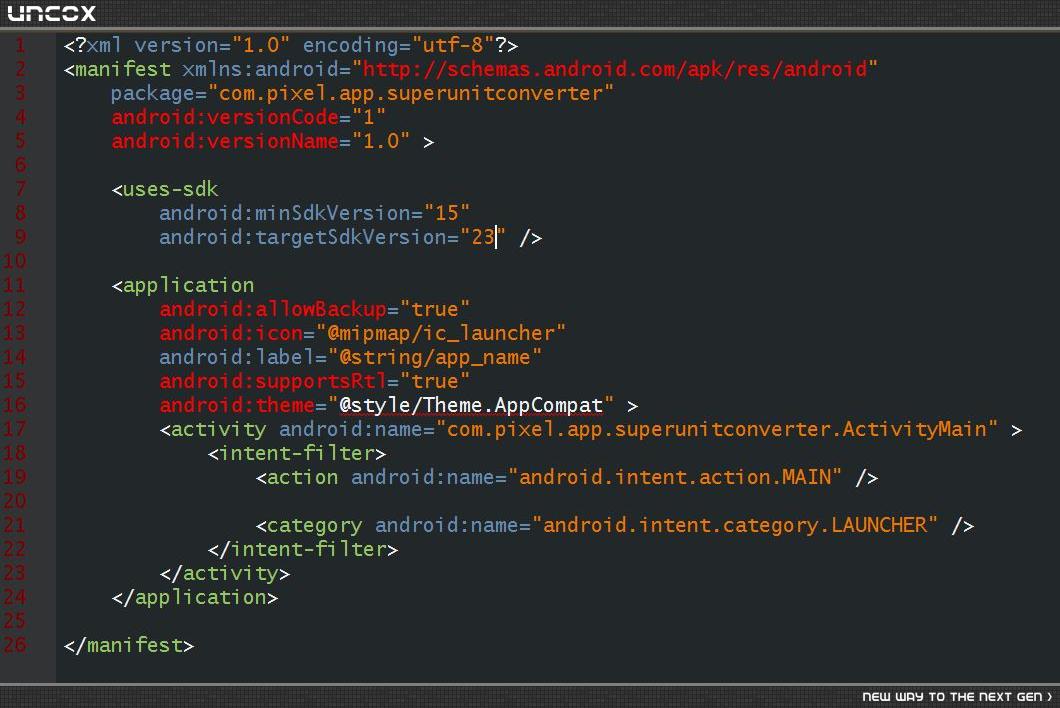The image size is (1060, 708).
Task: Click the uses-sdk opening tag
Action: 165,189
